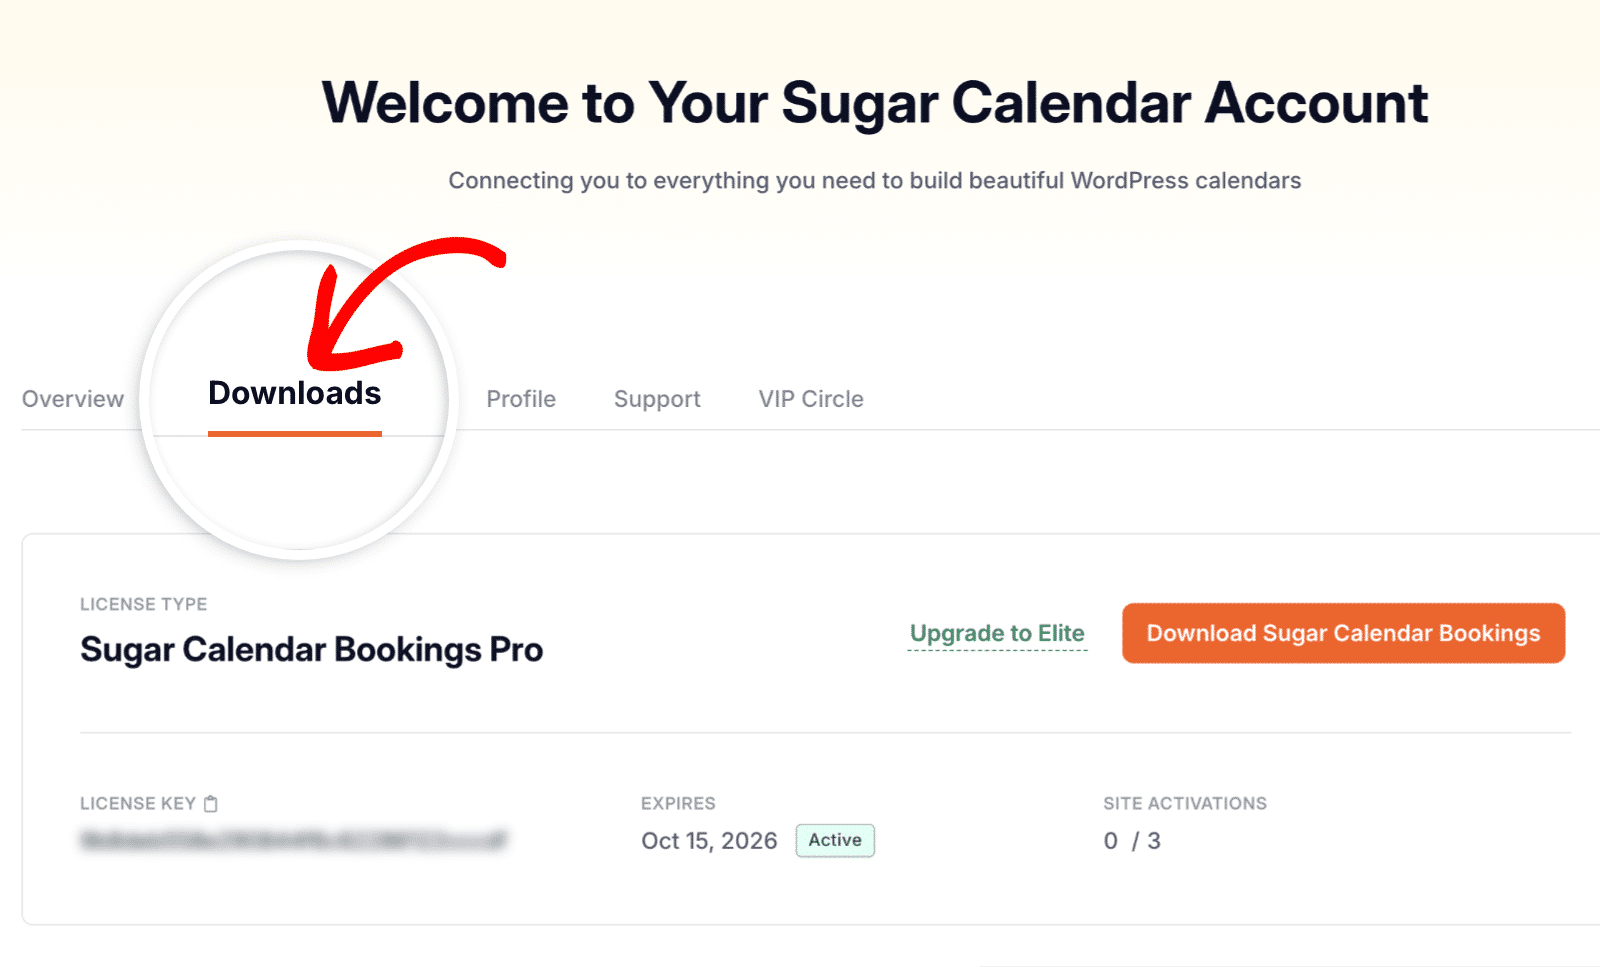Click the LICENSE KEY label text
This screenshot has width=1600, height=967.
[138, 804]
